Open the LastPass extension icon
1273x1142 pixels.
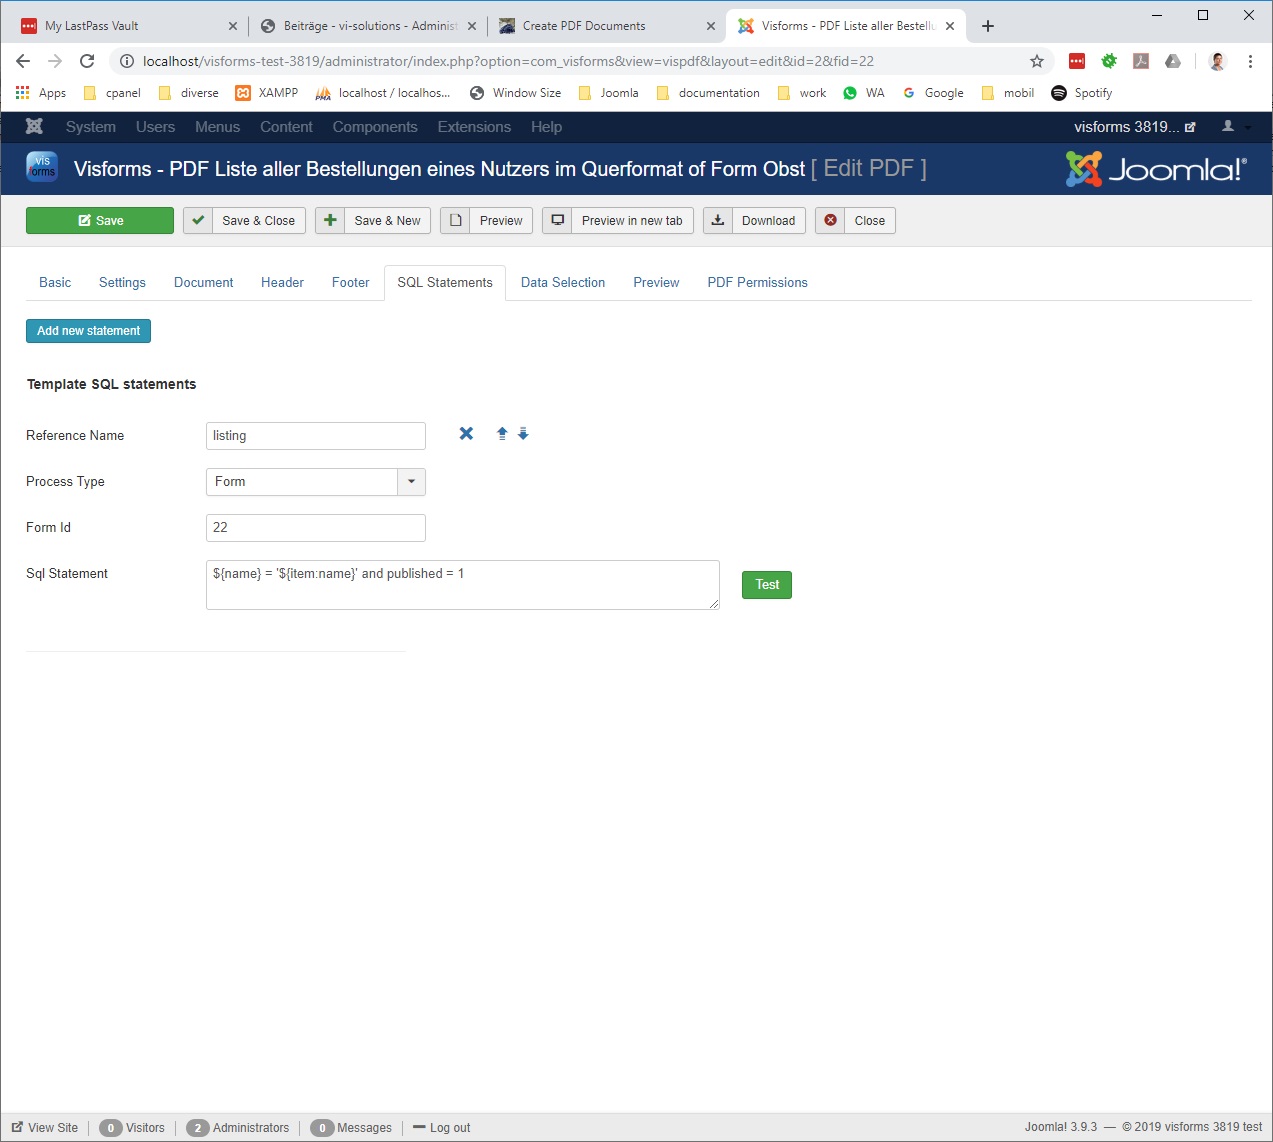pos(1077,61)
